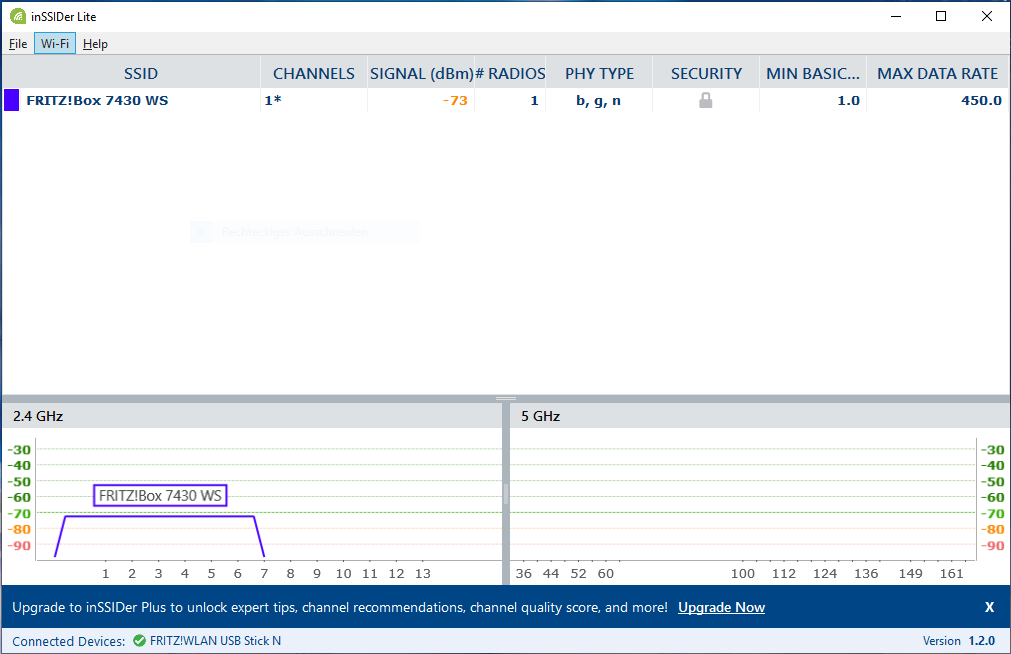Sort by SECURITY column header

click(x=706, y=74)
